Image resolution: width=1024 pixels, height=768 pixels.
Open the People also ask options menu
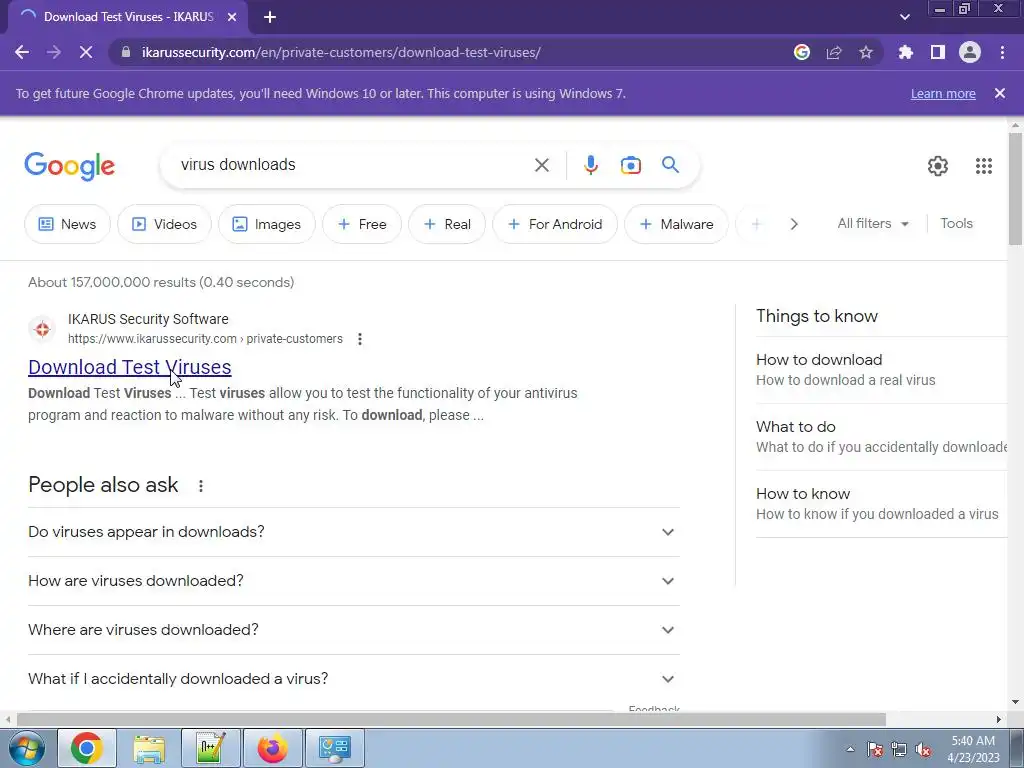(201, 486)
